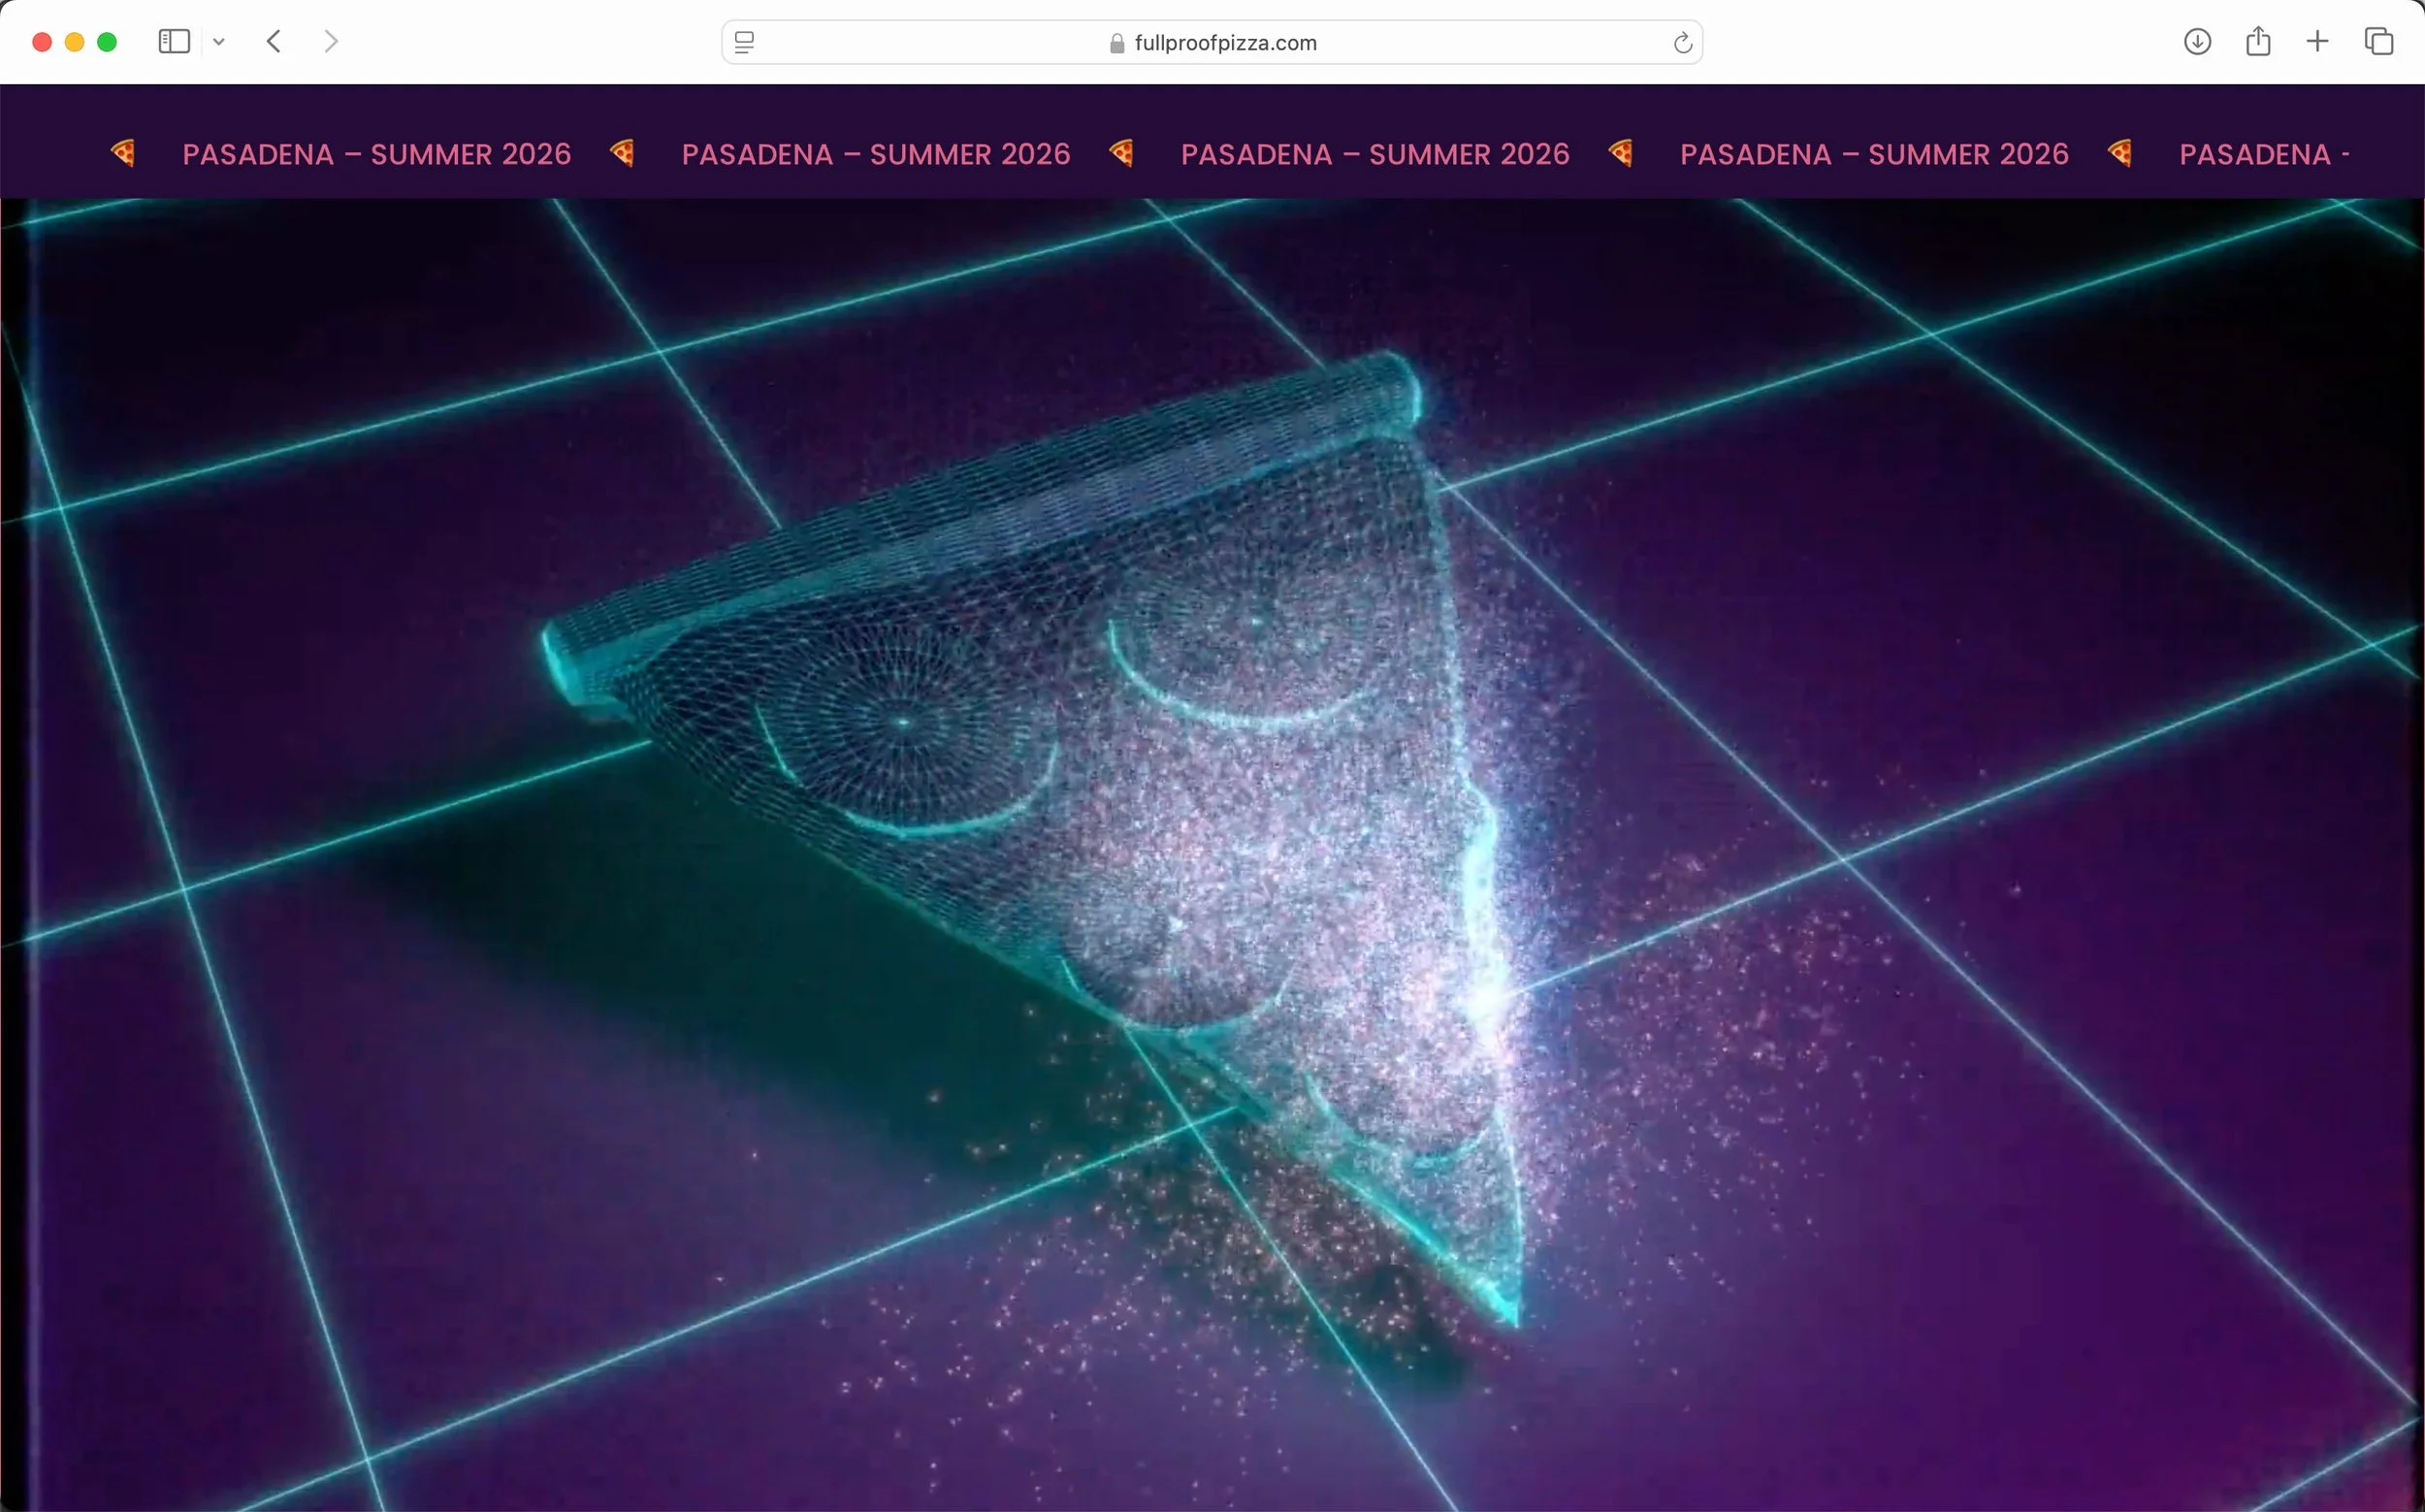Expand the sidebar tab group dropdown chevron

coord(219,42)
